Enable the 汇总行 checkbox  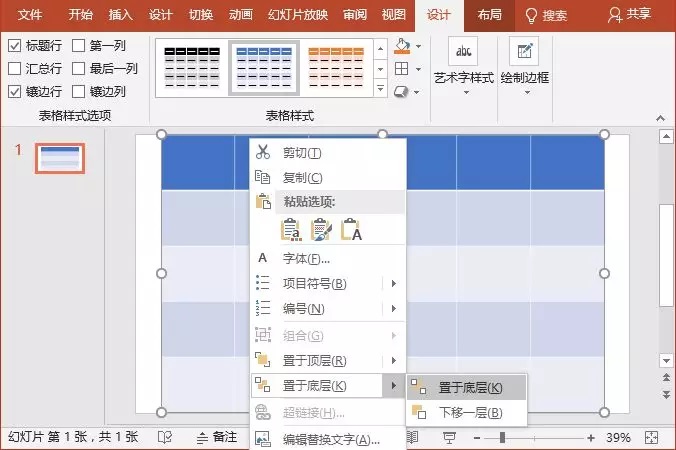tap(15, 68)
